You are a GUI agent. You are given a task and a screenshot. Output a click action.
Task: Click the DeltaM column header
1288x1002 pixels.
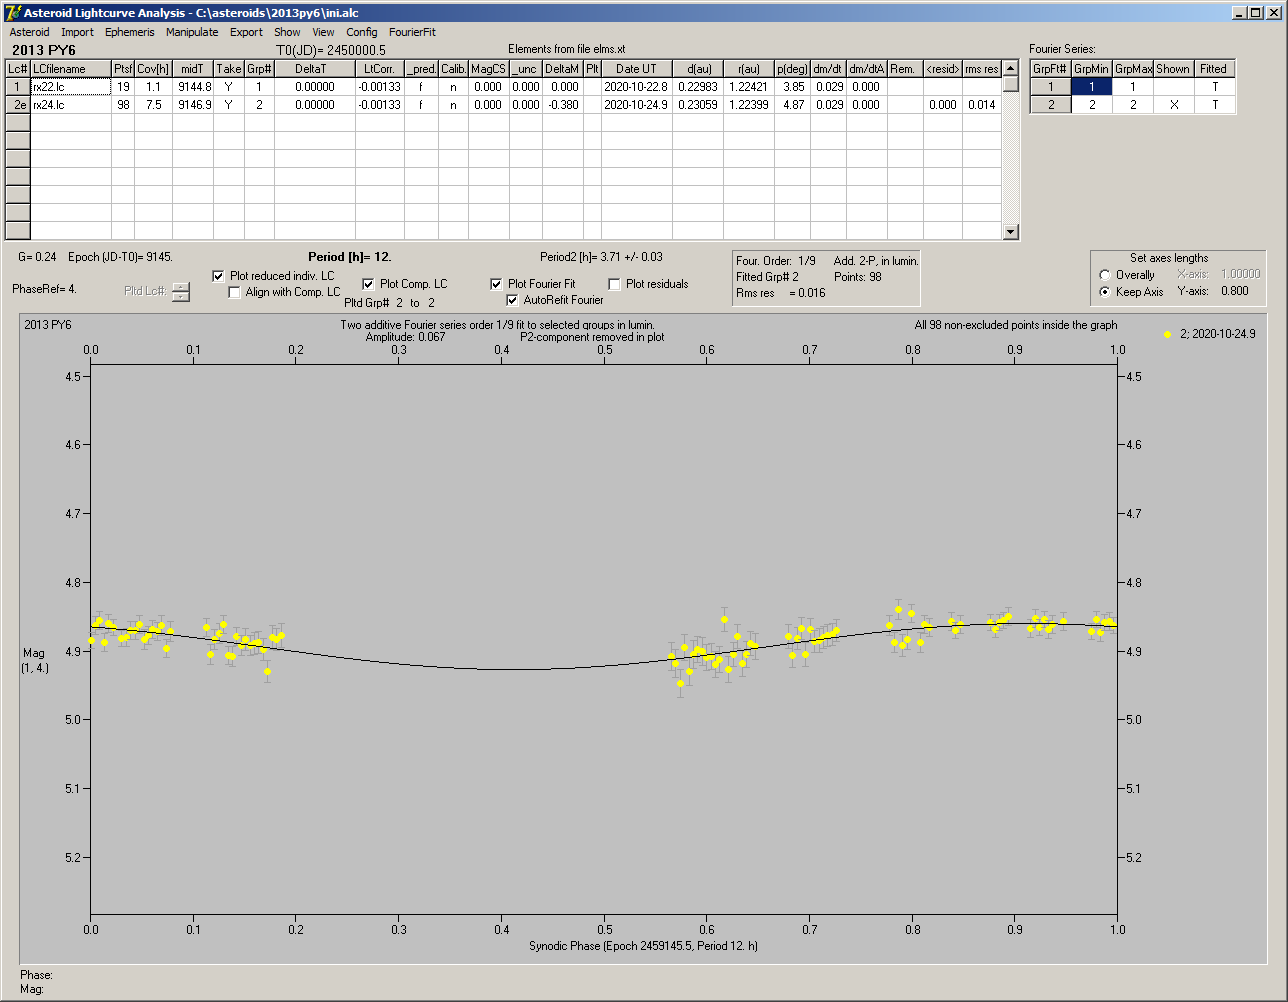[564, 69]
